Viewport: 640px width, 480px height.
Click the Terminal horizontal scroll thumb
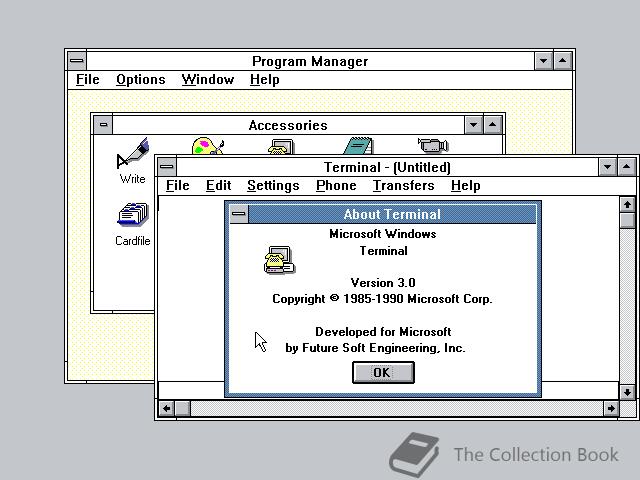click(183, 409)
